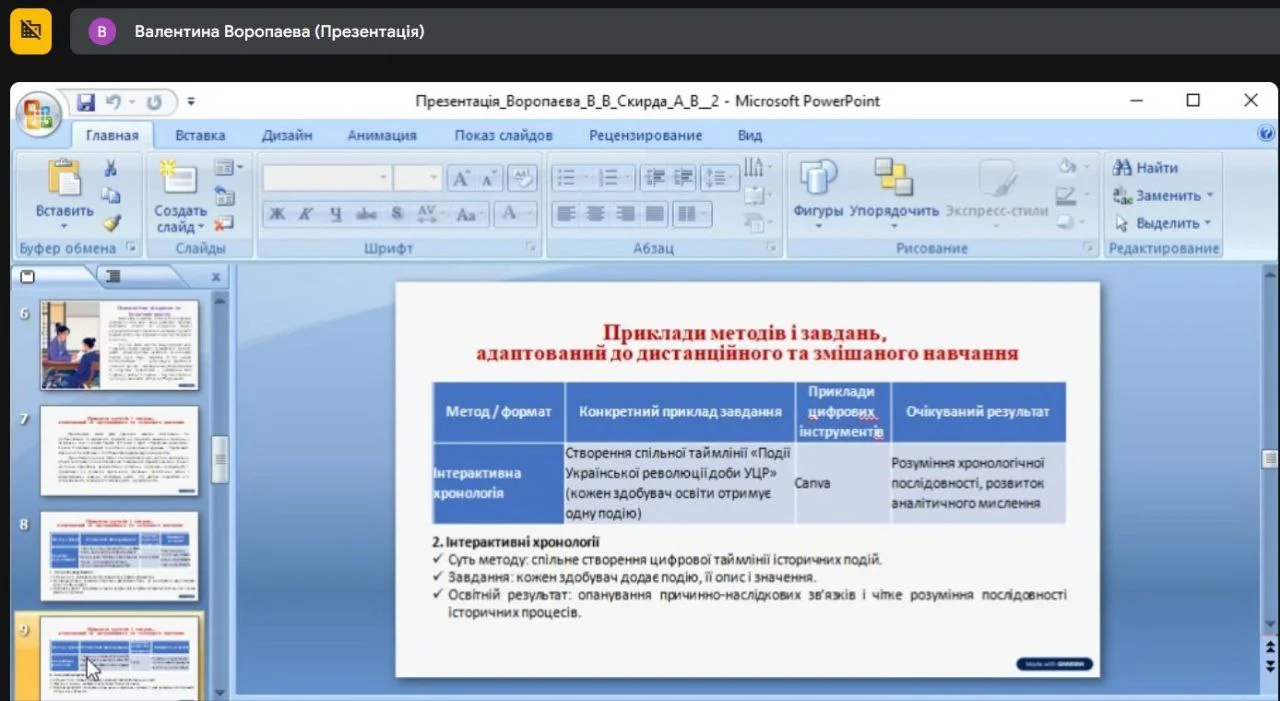Open the Анимация ribbon tab
The image size is (1280, 701).
[382, 135]
